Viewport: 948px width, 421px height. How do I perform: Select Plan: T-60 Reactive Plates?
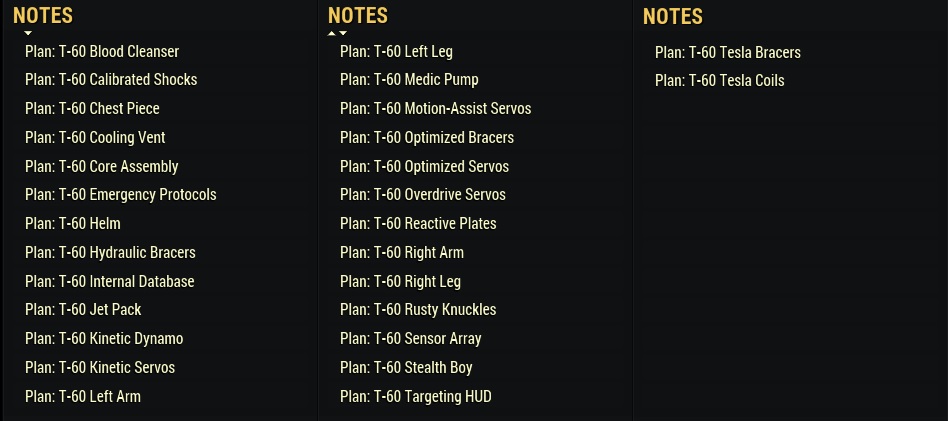click(x=418, y=223)
